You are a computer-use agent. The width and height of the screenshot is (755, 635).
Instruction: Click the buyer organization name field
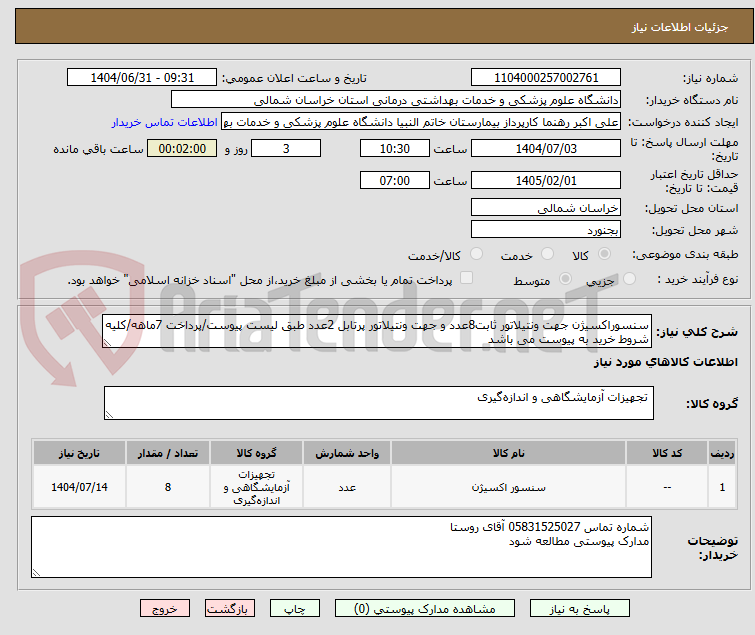pos(396,100)
